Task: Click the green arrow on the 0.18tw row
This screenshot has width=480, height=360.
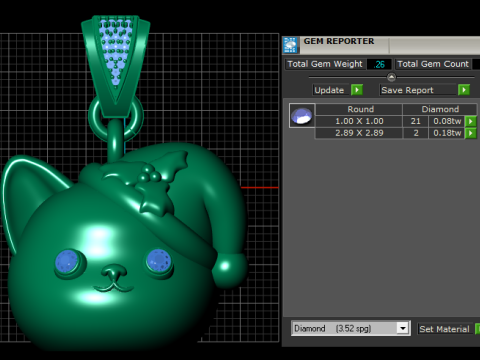Action: click(471, 133)
